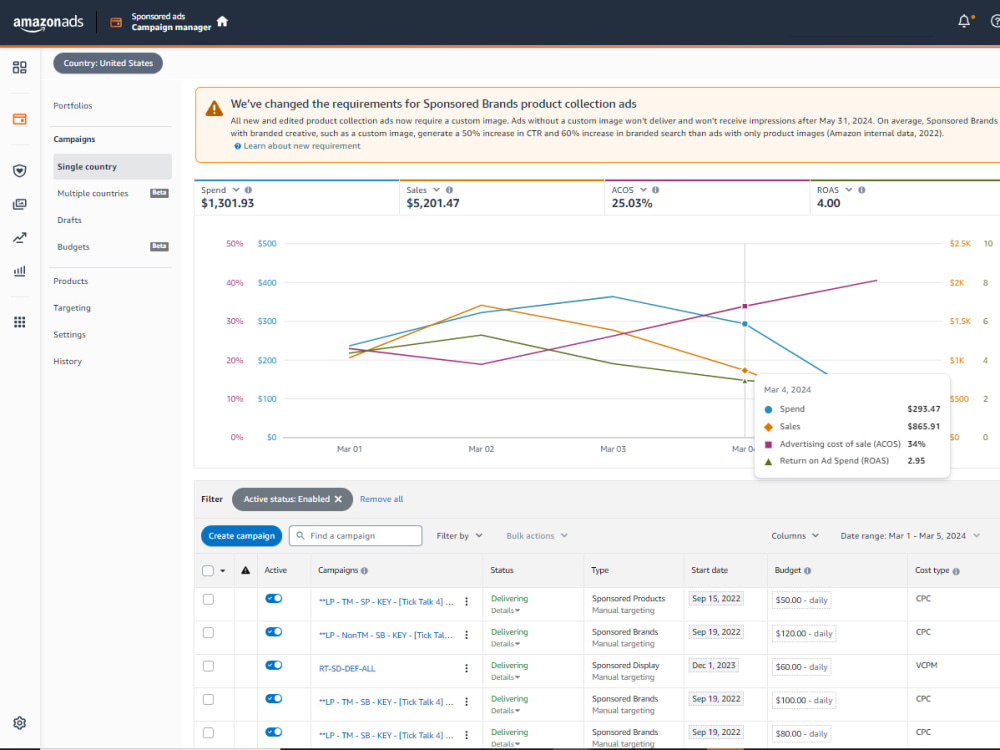The height and width of the screenshot is (750, 1000).
Task: Open more options for LP - TM - SP - KEY campaign
Action: pyautogui.click(x=467, y=601)
